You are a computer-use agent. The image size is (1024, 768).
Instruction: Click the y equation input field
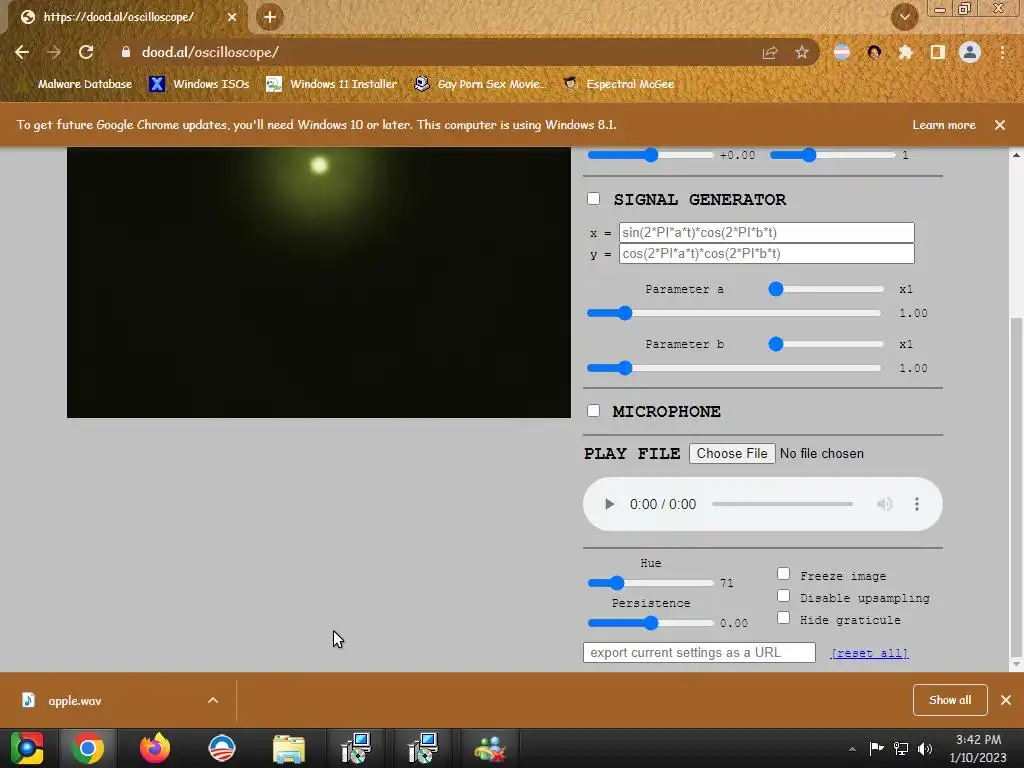click(x=767, y=253)
